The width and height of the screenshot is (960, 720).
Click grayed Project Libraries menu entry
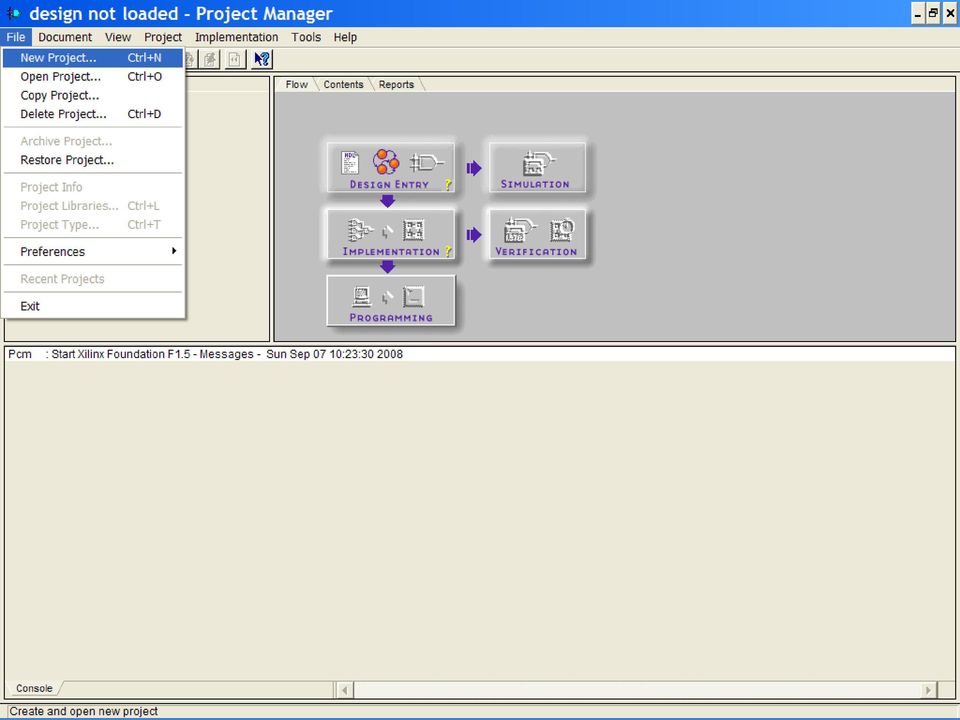point(93,206)
